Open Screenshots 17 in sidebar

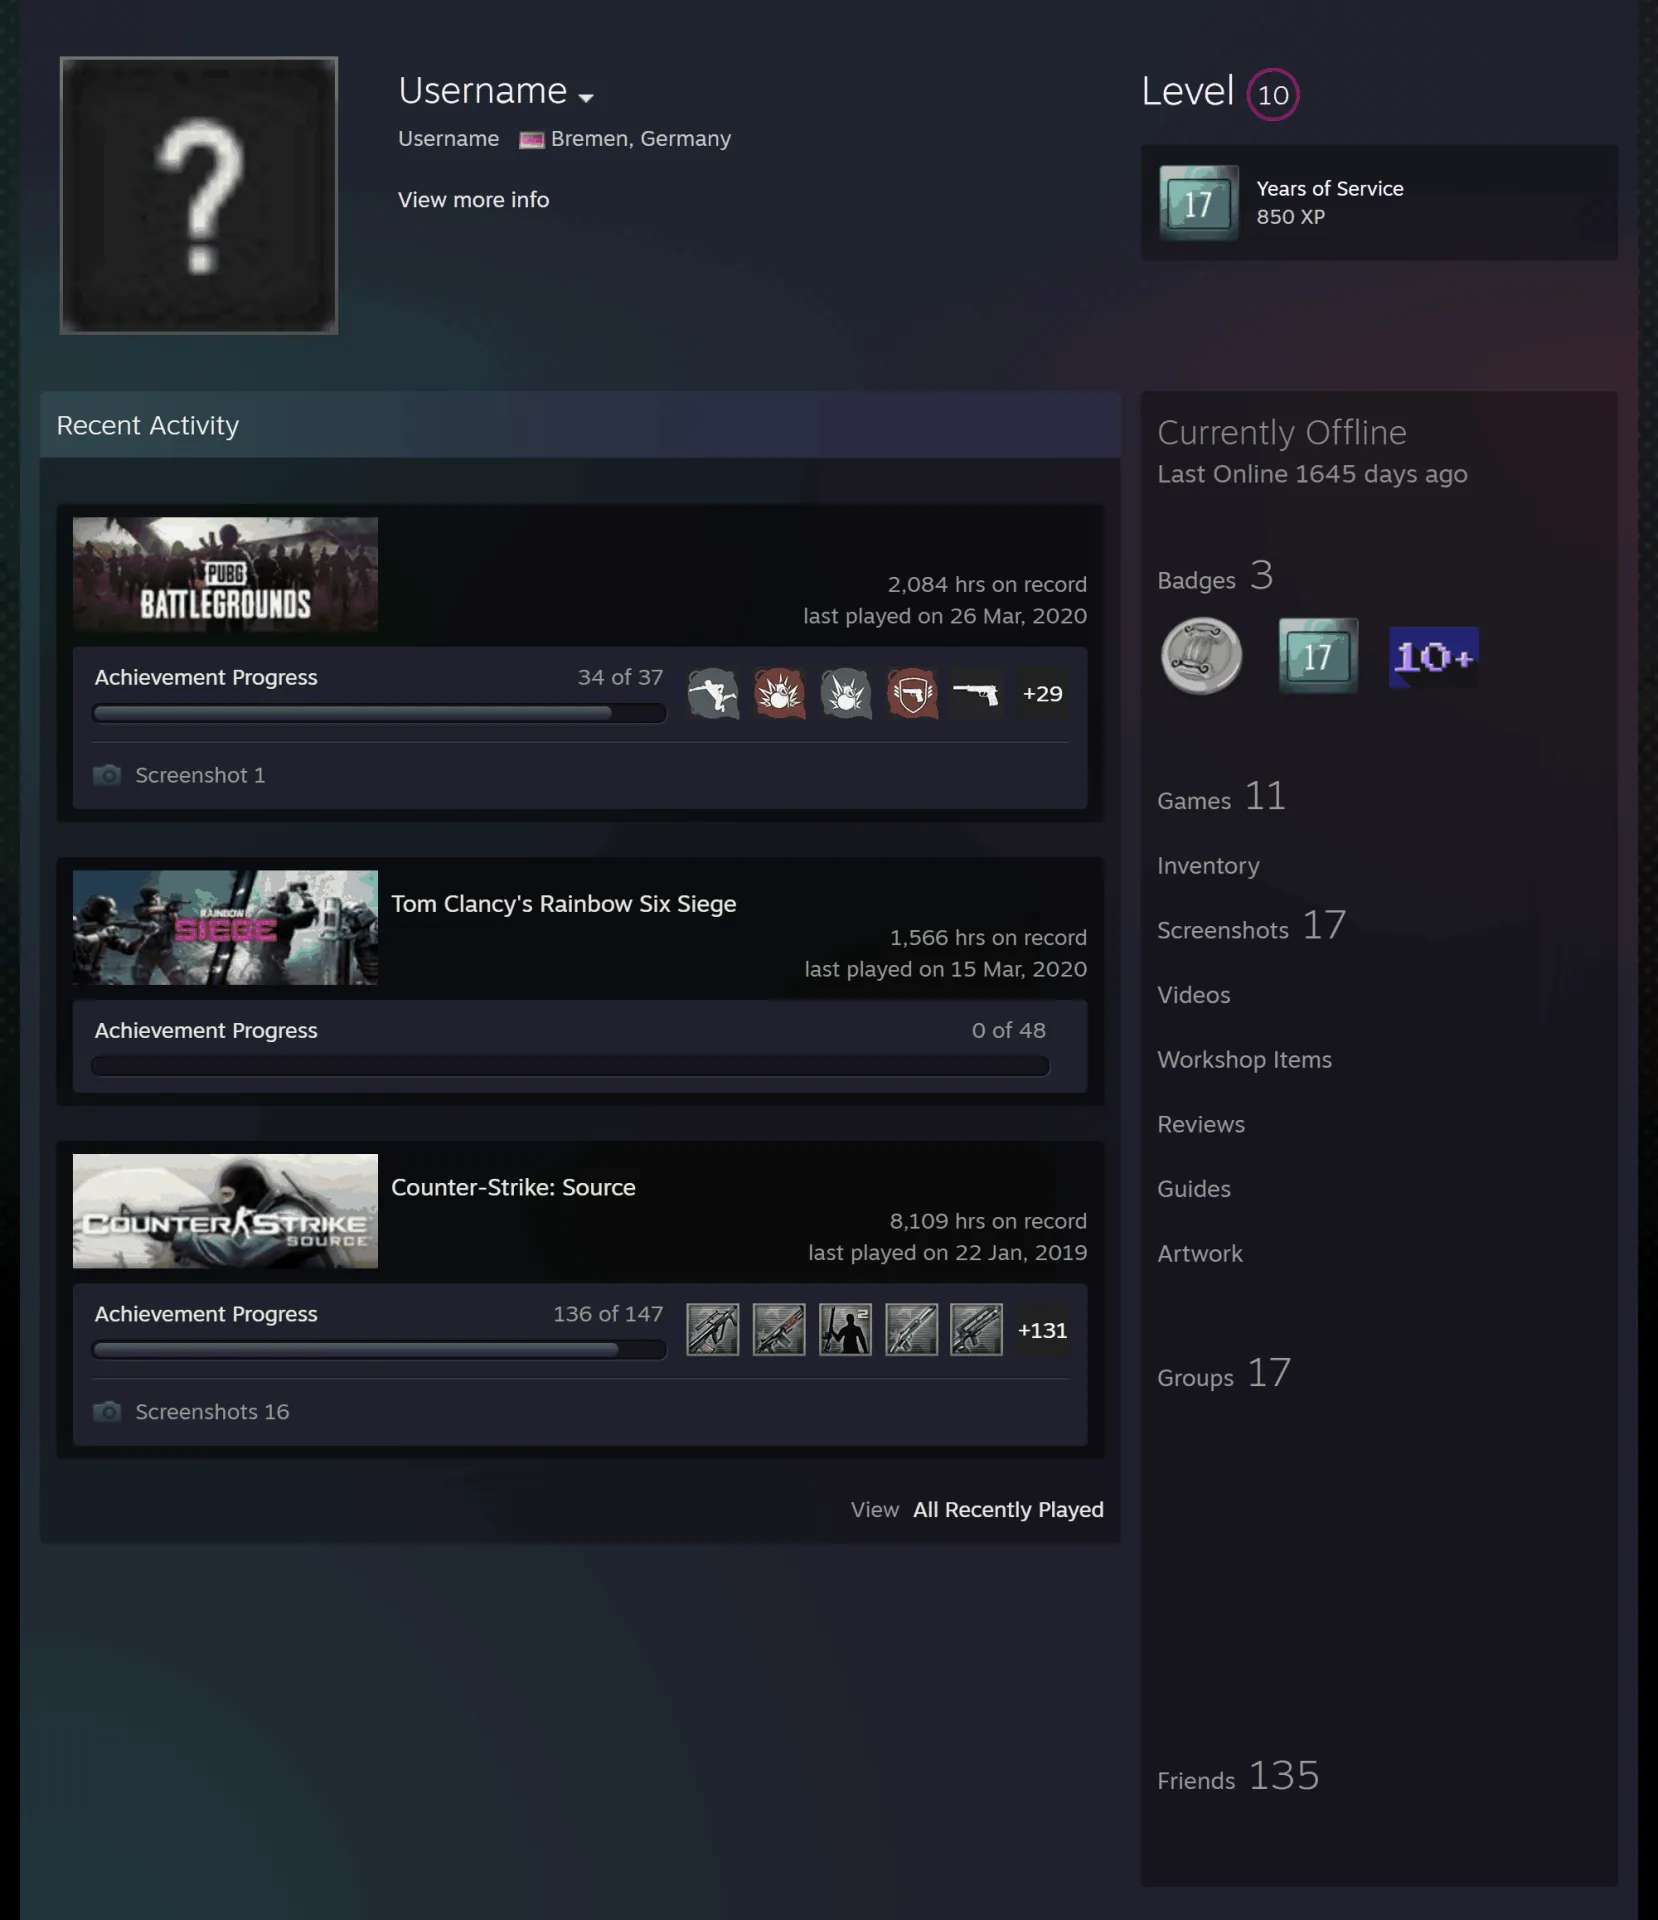coord(1251,927)
